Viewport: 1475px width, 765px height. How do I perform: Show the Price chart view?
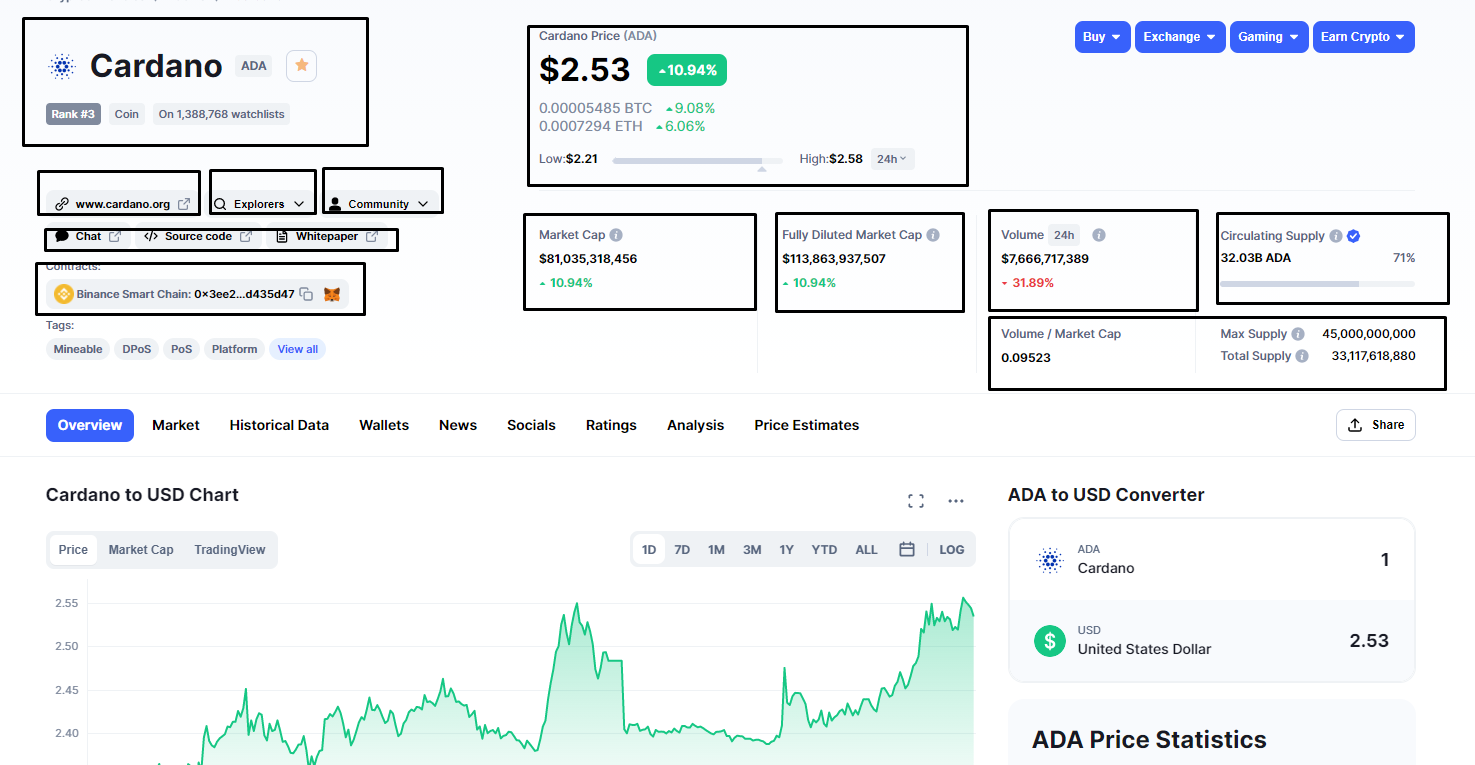tap(73, 549)
